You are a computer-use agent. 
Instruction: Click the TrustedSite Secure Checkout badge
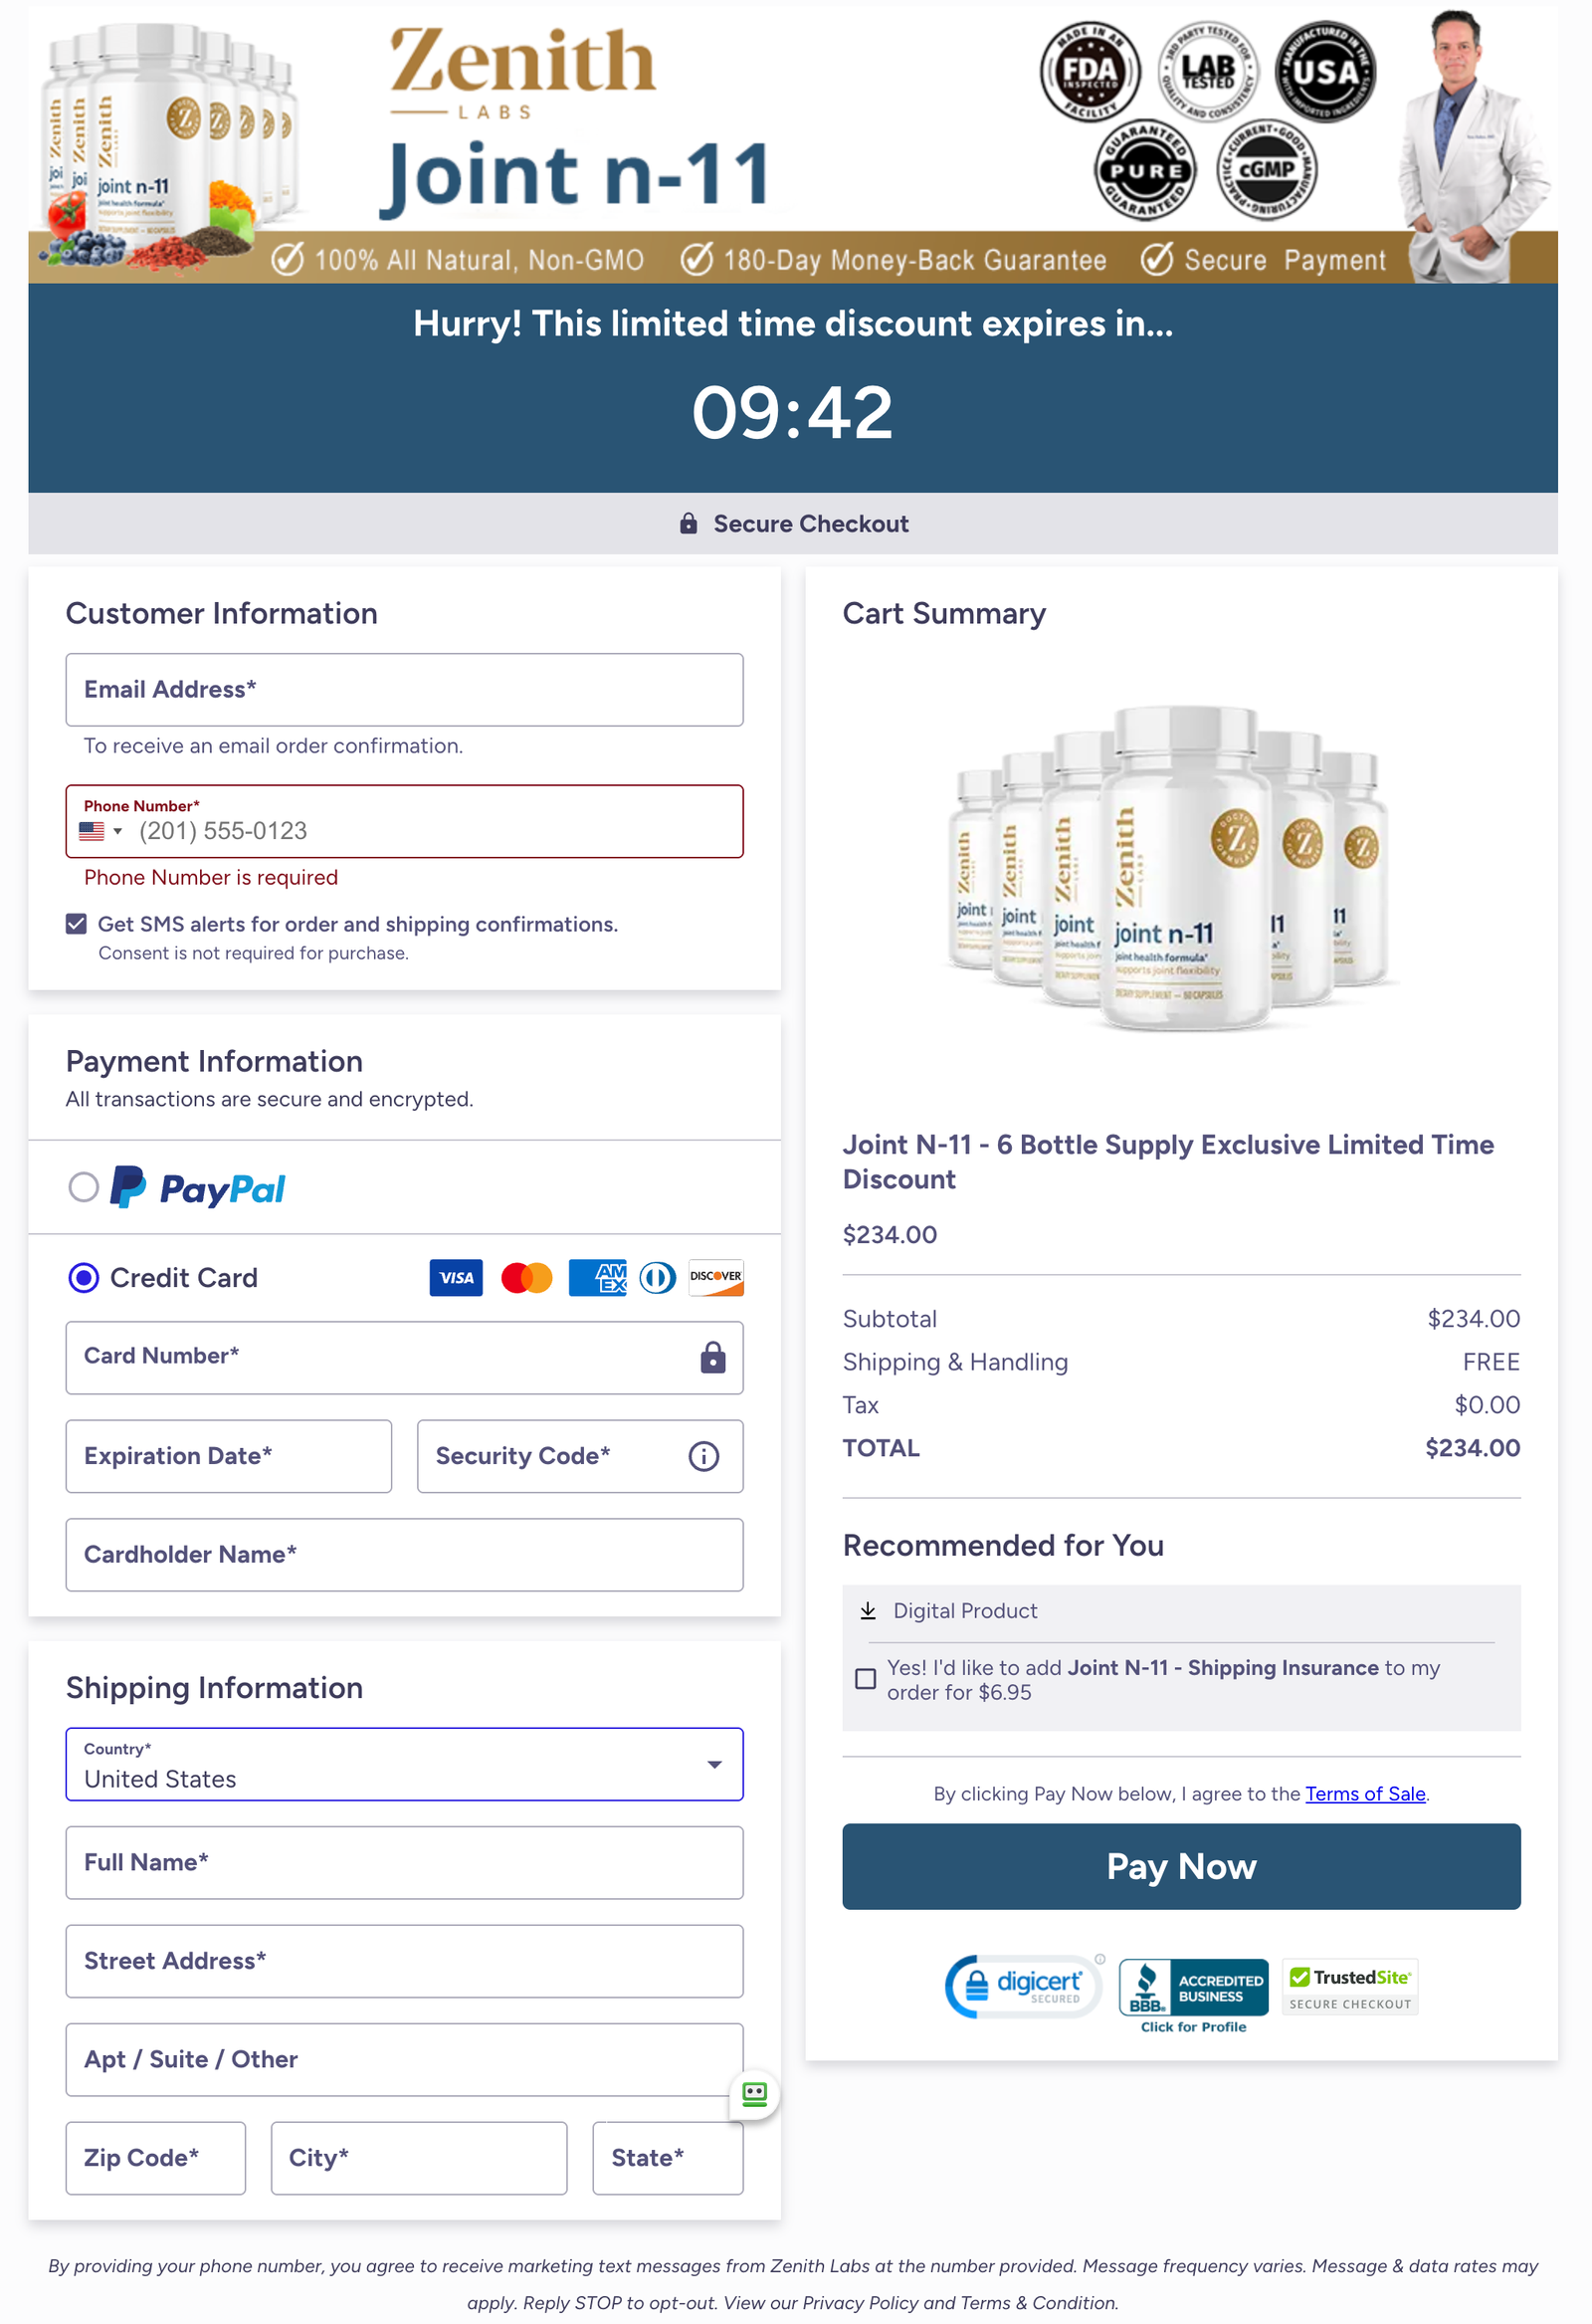point(1349,1986)
